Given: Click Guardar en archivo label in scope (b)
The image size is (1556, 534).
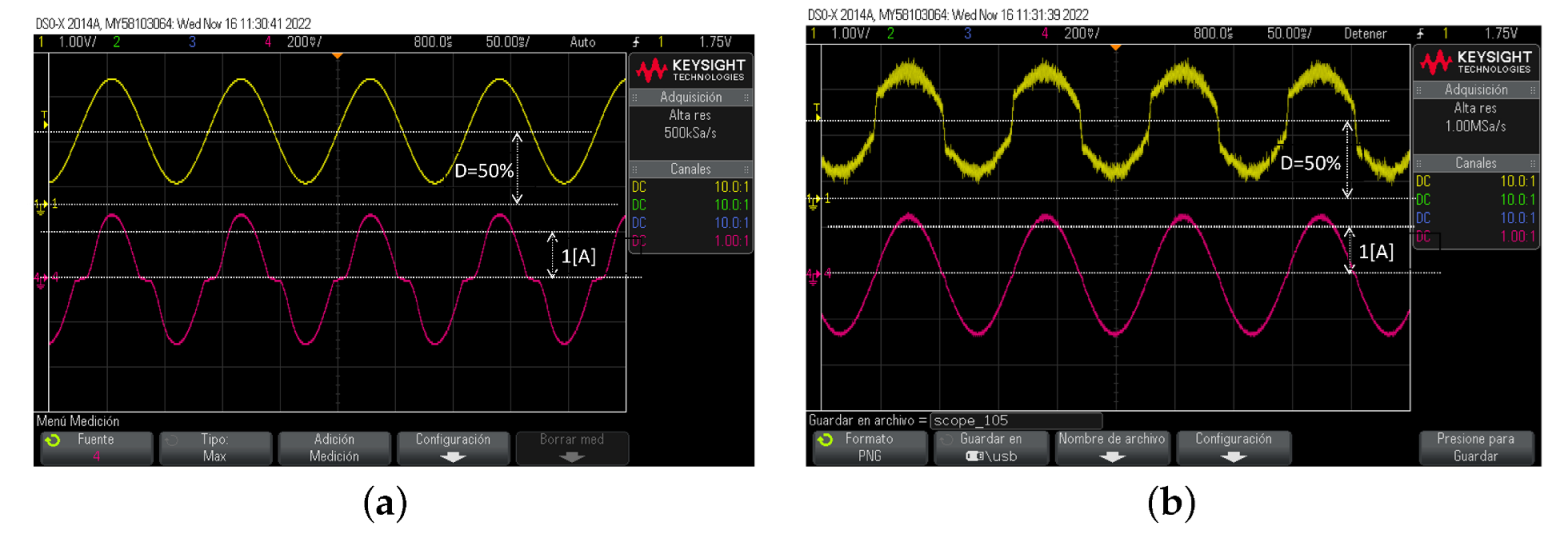Looking at the screenshot, I should point(867,421).
